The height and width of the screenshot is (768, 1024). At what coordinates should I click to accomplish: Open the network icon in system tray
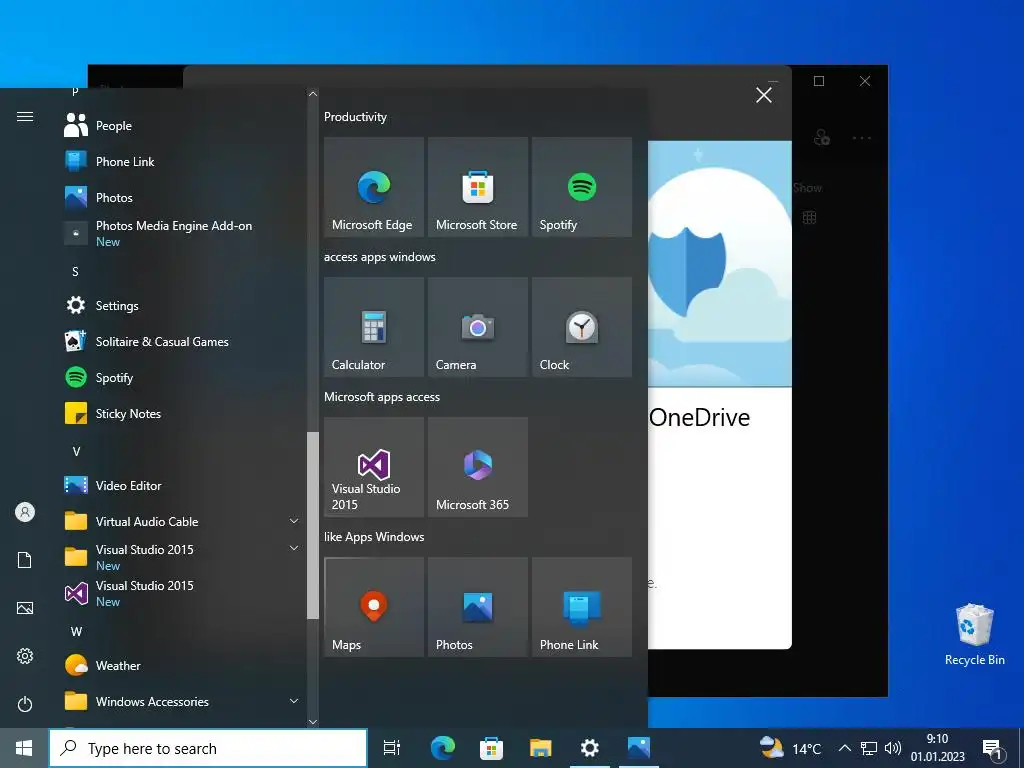pos(869,748)
